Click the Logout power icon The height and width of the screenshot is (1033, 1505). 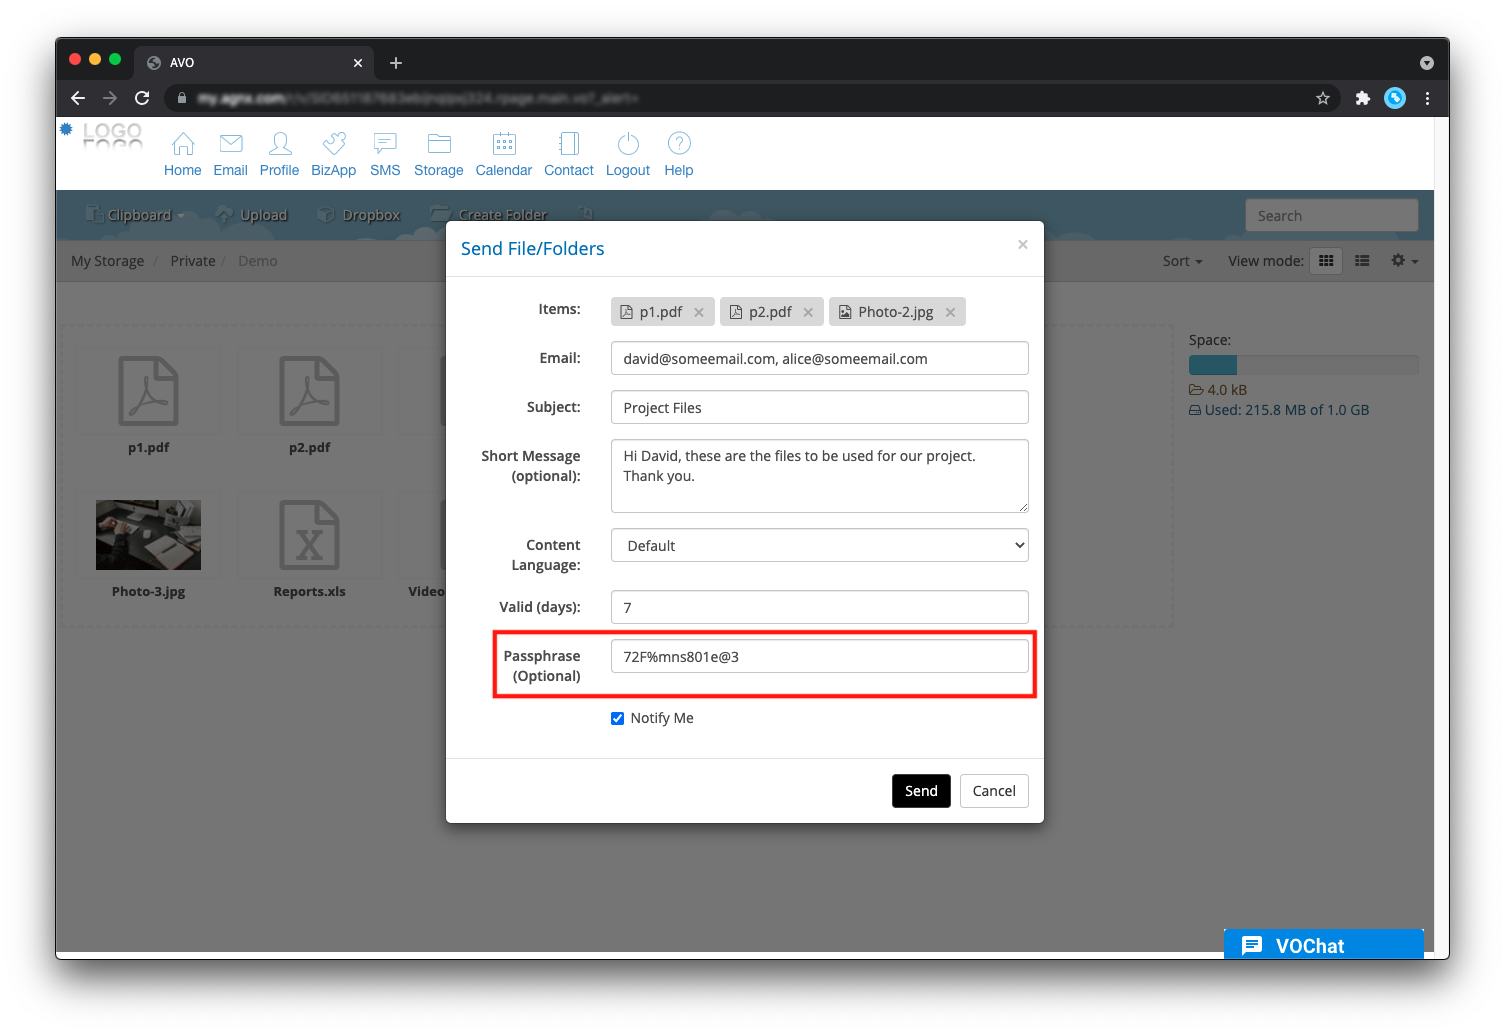628,145
